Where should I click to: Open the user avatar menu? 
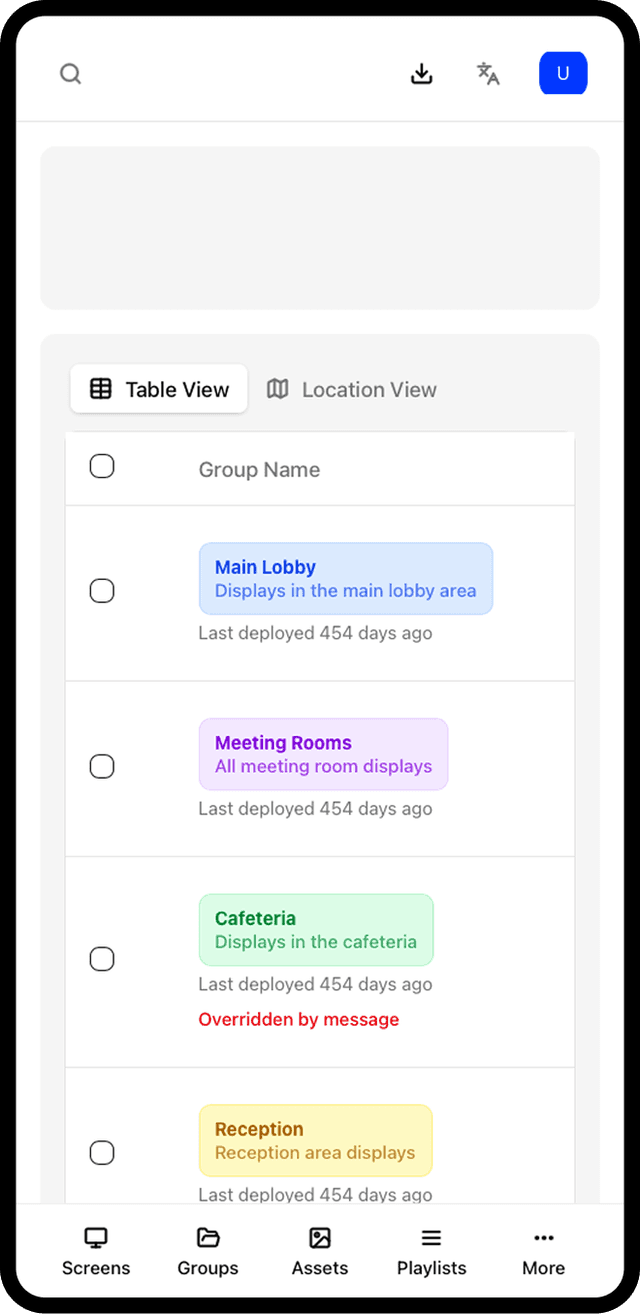(563, 74)
